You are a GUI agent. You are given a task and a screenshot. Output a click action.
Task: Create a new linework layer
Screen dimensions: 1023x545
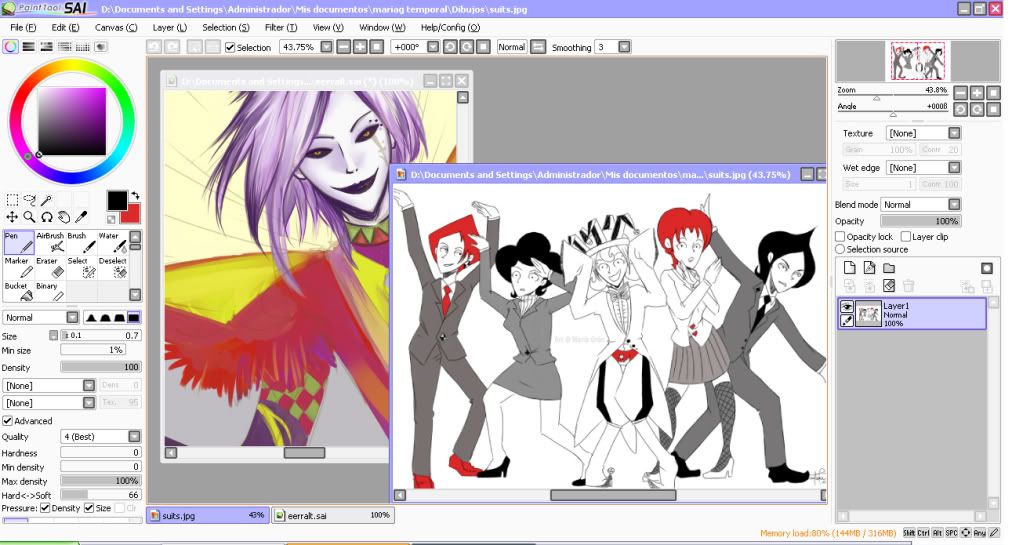click(869, 268)
